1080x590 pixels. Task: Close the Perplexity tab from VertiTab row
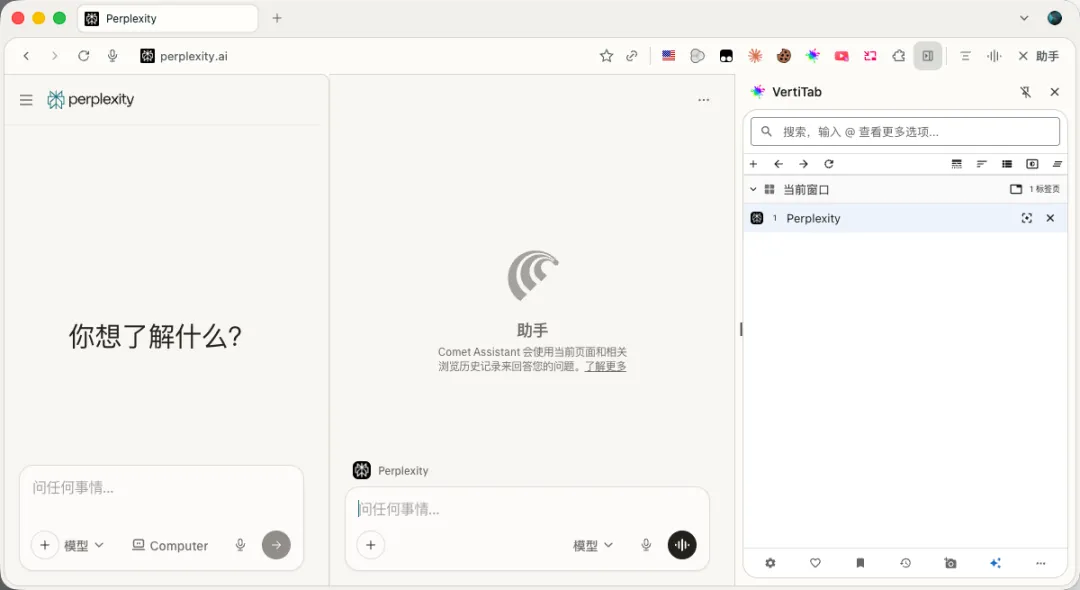coord(1050,218)
